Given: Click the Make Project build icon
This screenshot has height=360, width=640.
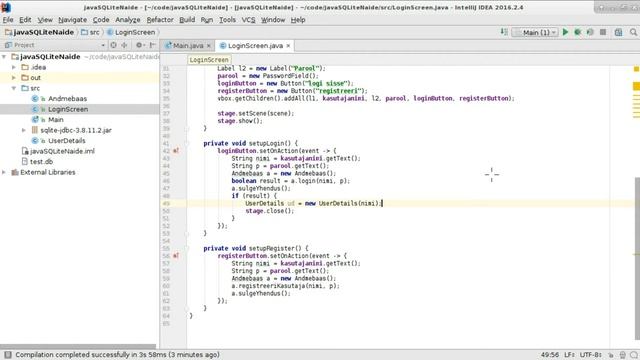Looking at the screenshot, I should point(504,32).
